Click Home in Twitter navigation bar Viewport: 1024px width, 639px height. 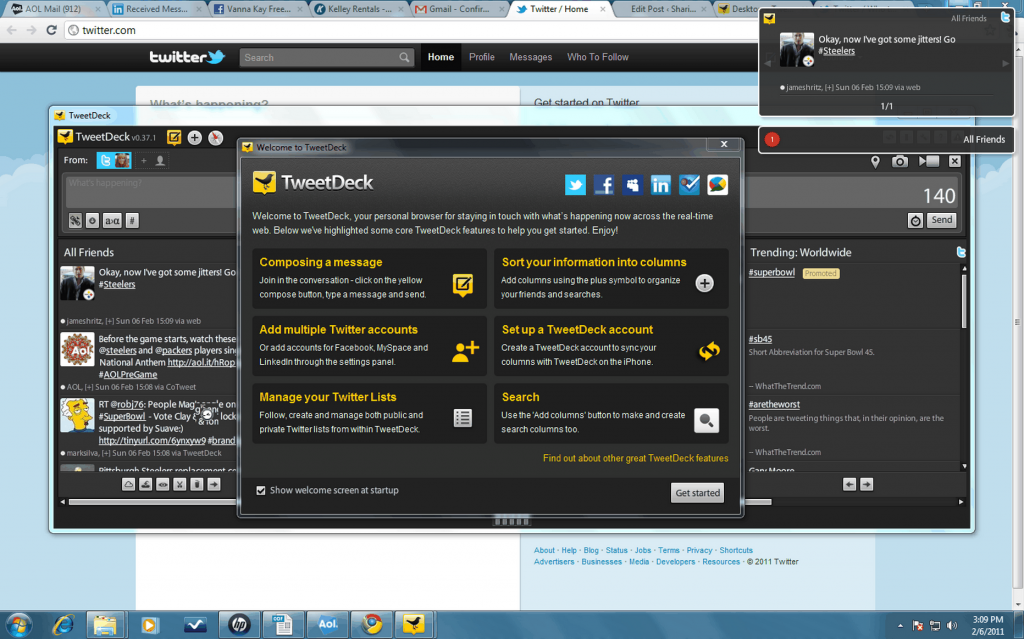pos(441,57)
